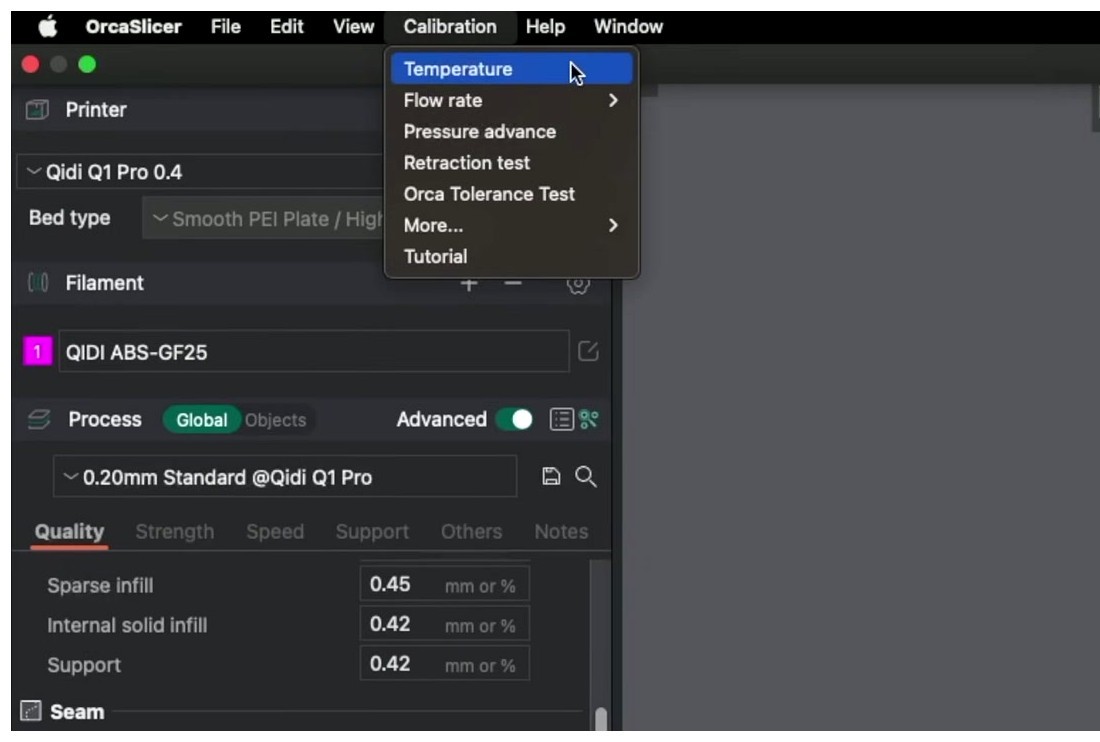The image size is (1100, 742).
Task: Click the Printer section icon
Action: tap(37, 109)
